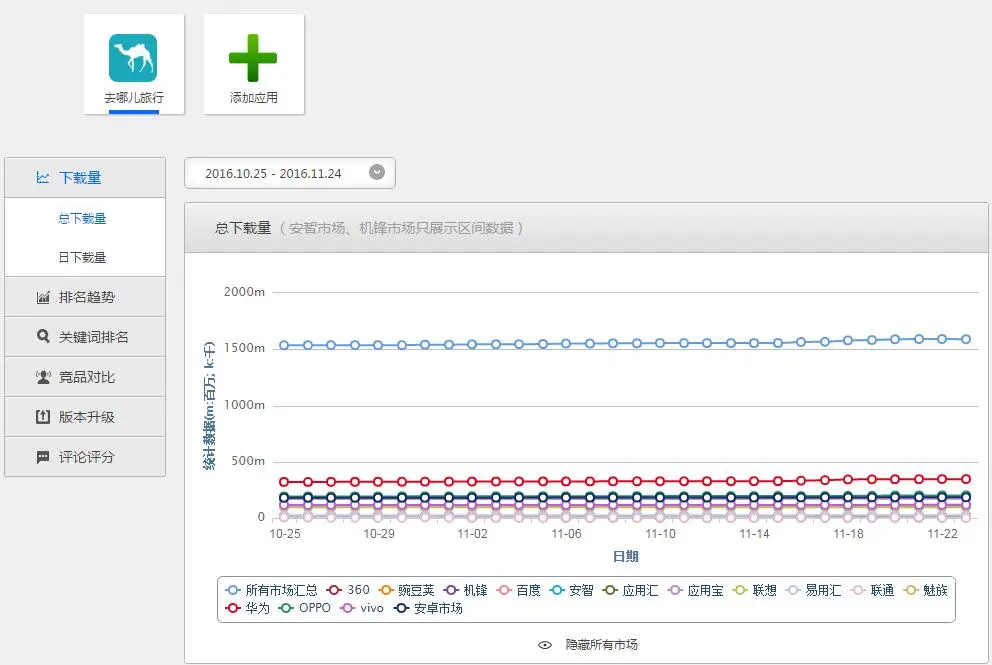Image resolution: width=992 pixels, height=665 pixels.
Task: Click the 版本升级 upload icon
Action: [43, 417]
